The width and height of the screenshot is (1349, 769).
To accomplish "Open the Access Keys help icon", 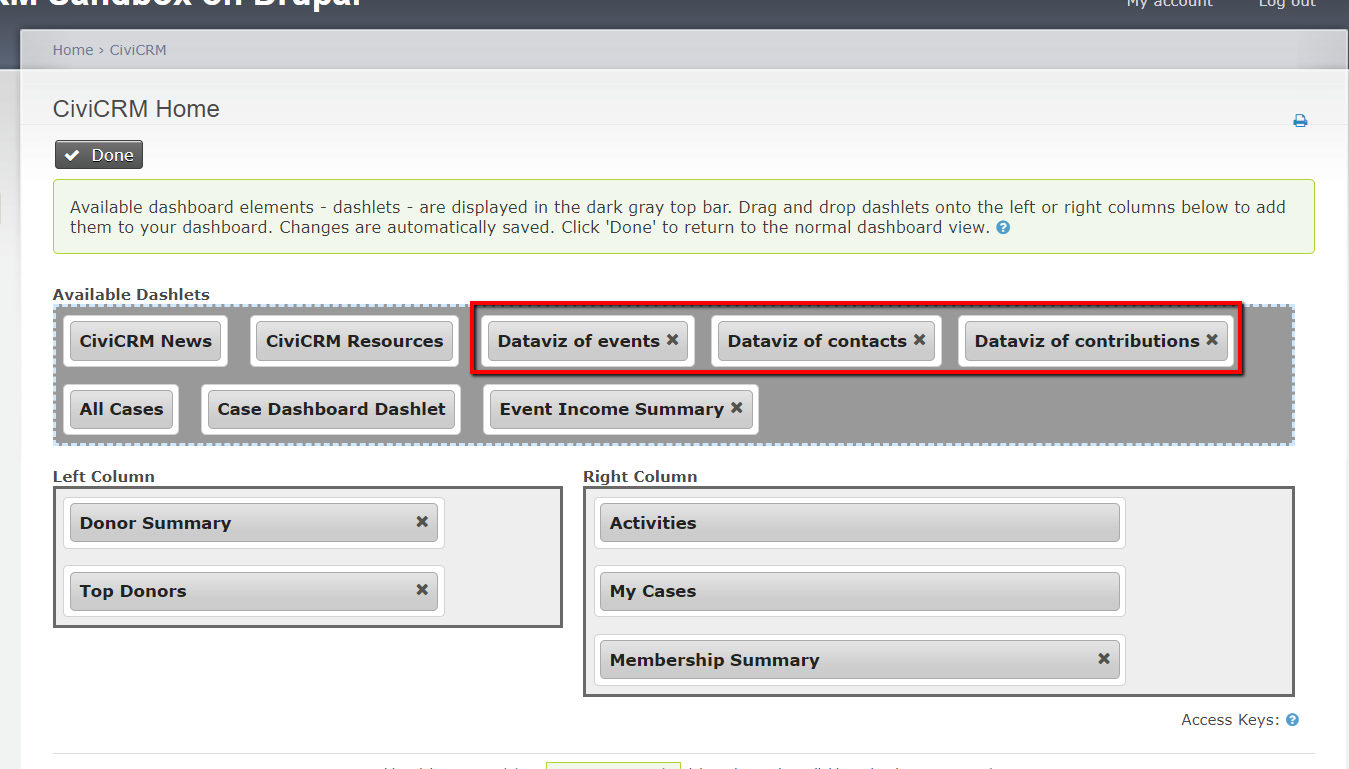I will click(1292, 720).
